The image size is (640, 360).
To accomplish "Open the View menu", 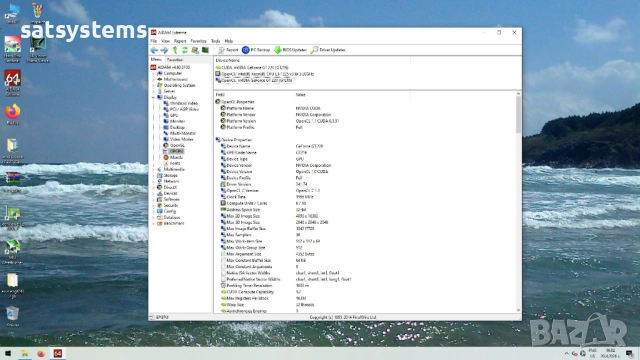I will (x=165, y=41).
